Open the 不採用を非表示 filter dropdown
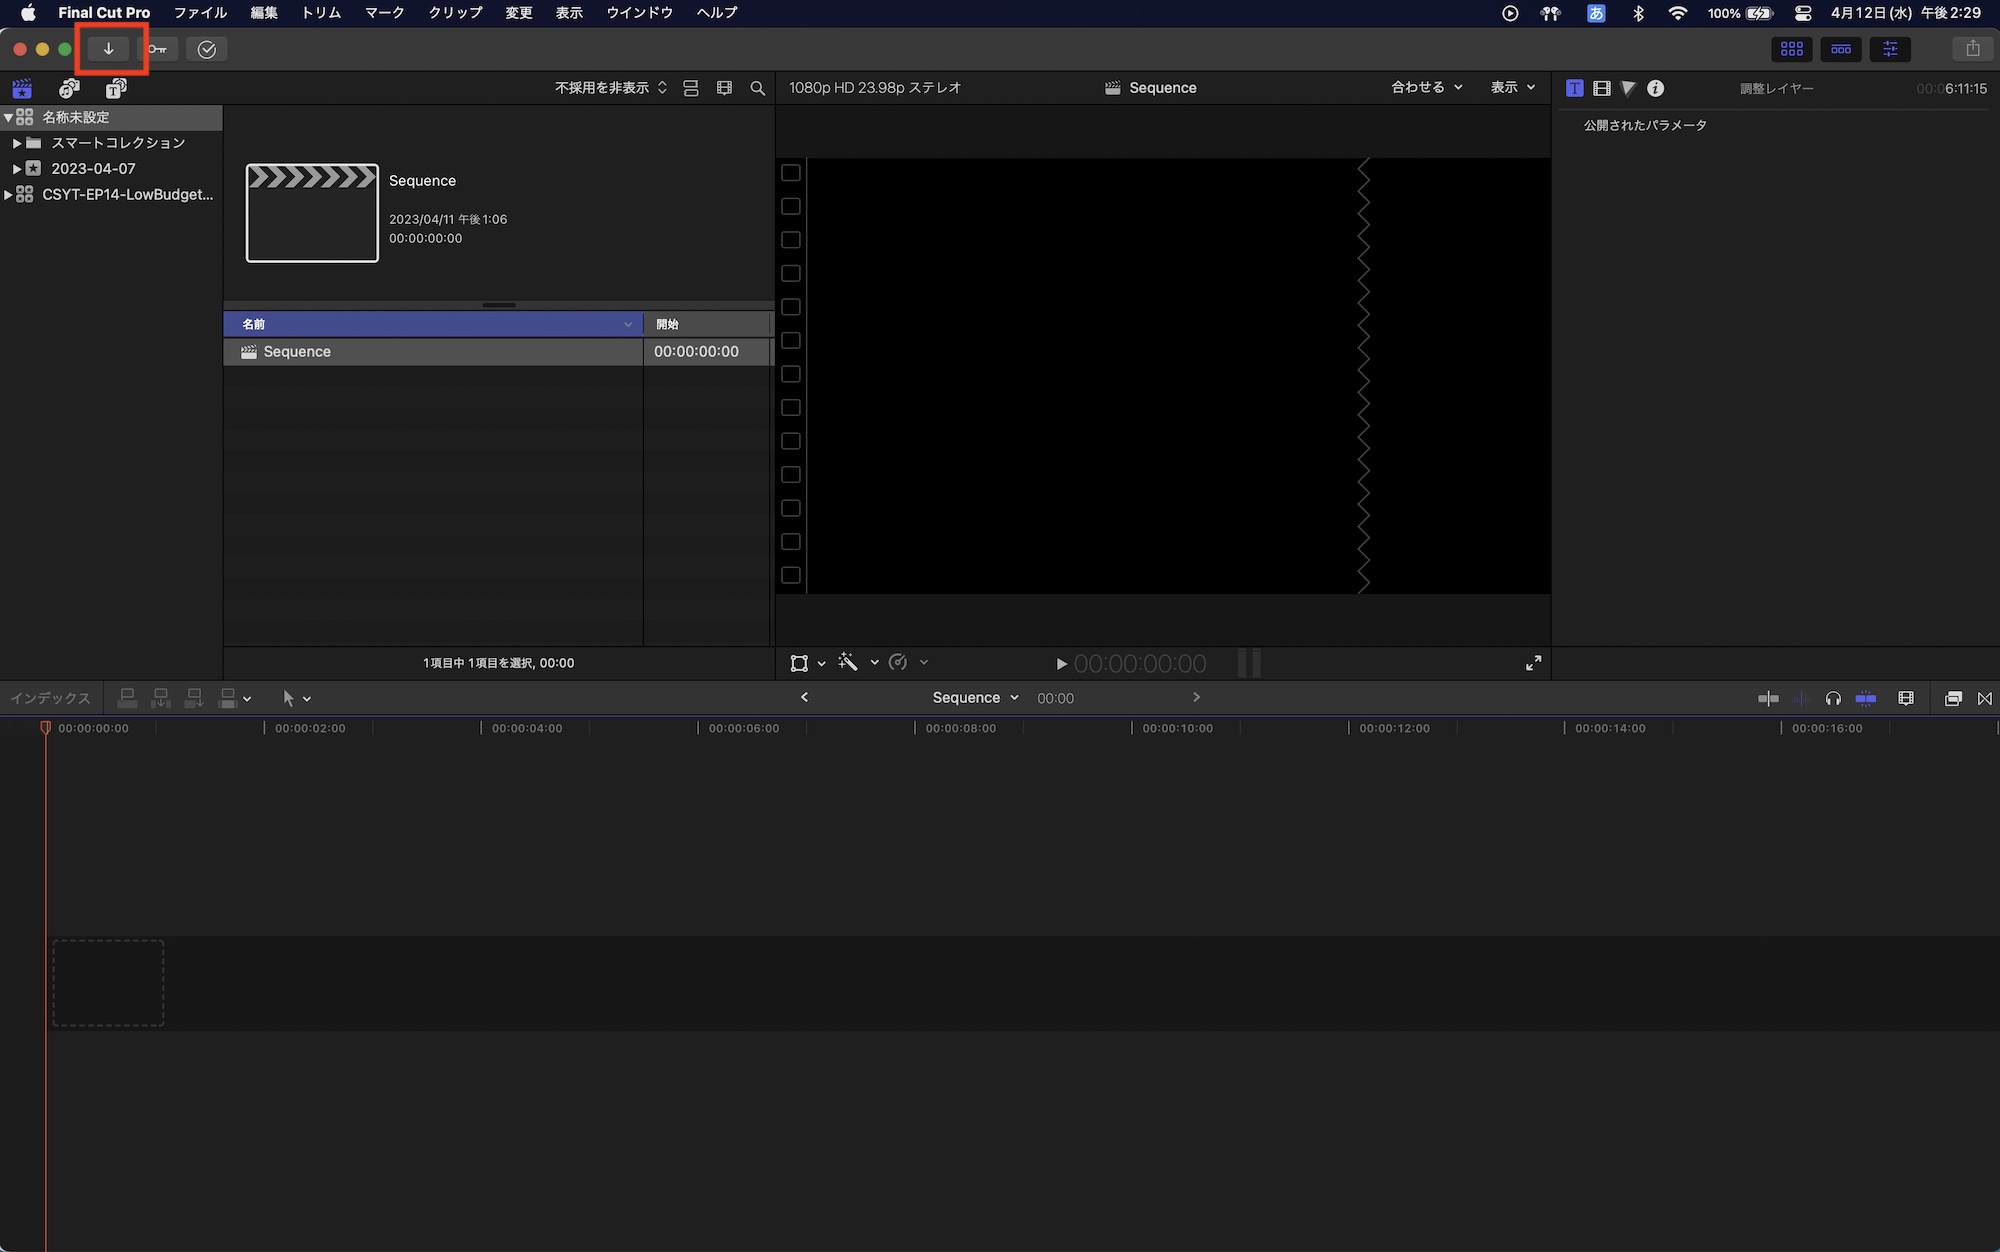The height and width of the screenshot is (1252, 2000). [x=605, y=87]
